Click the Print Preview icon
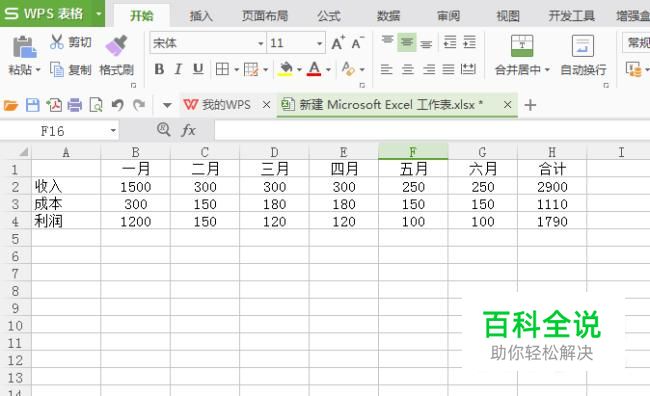Screen dimensions: 650x396 pos(96,105)
